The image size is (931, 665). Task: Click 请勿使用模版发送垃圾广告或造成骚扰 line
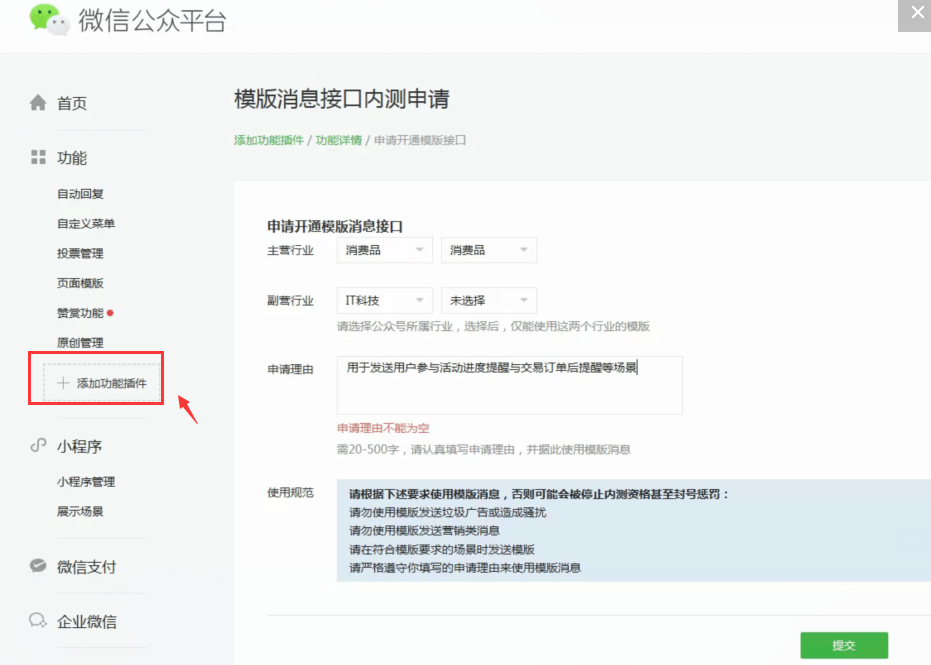[x=448, y=512]
